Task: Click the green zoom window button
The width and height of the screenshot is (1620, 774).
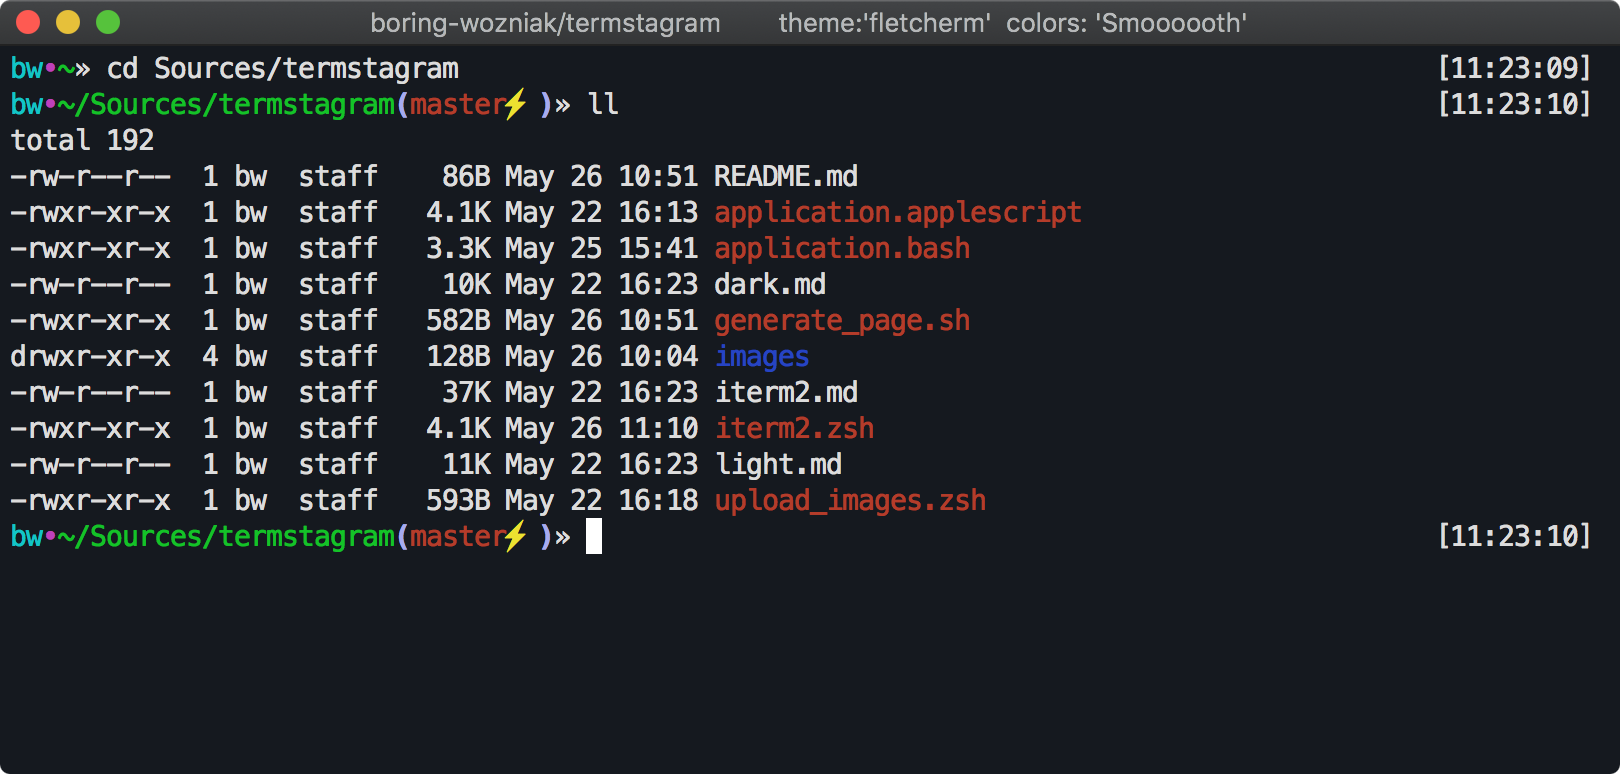Action: (108, 22)
